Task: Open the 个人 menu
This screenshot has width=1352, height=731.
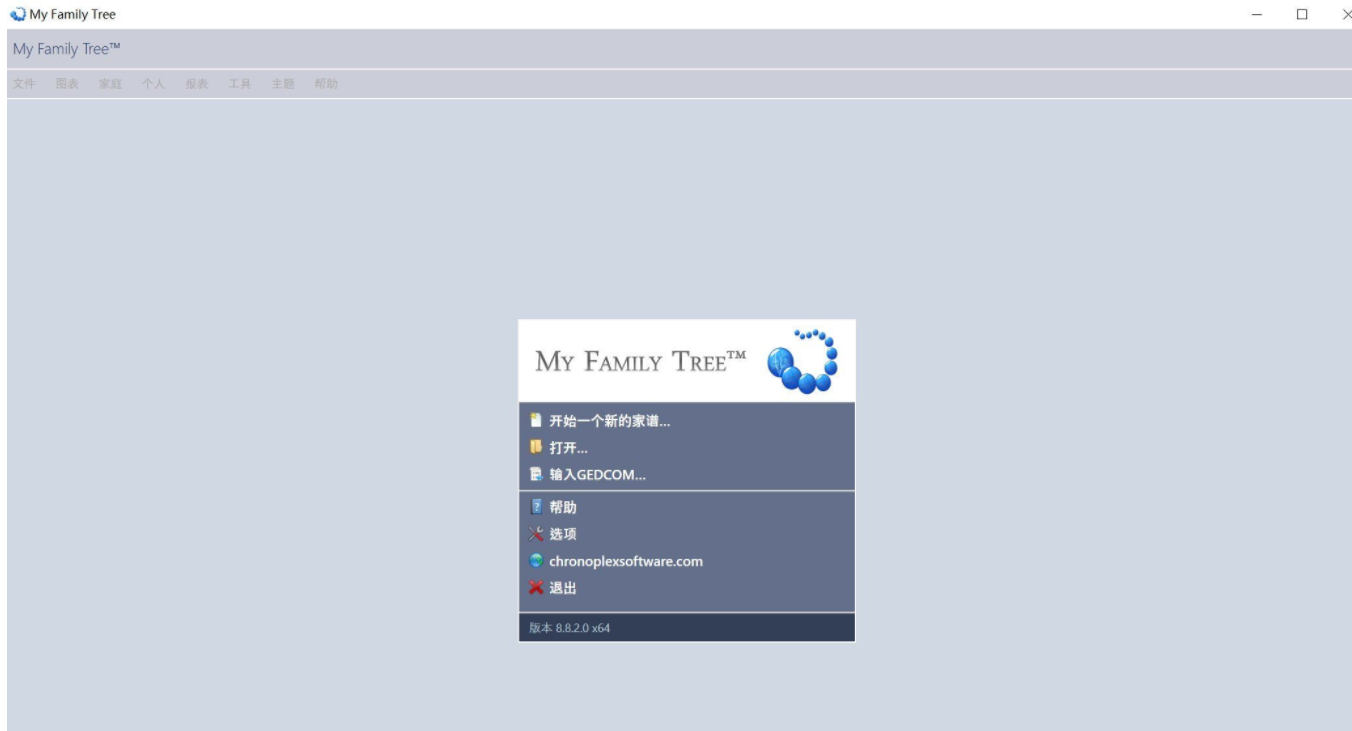Action: point(153,84)
